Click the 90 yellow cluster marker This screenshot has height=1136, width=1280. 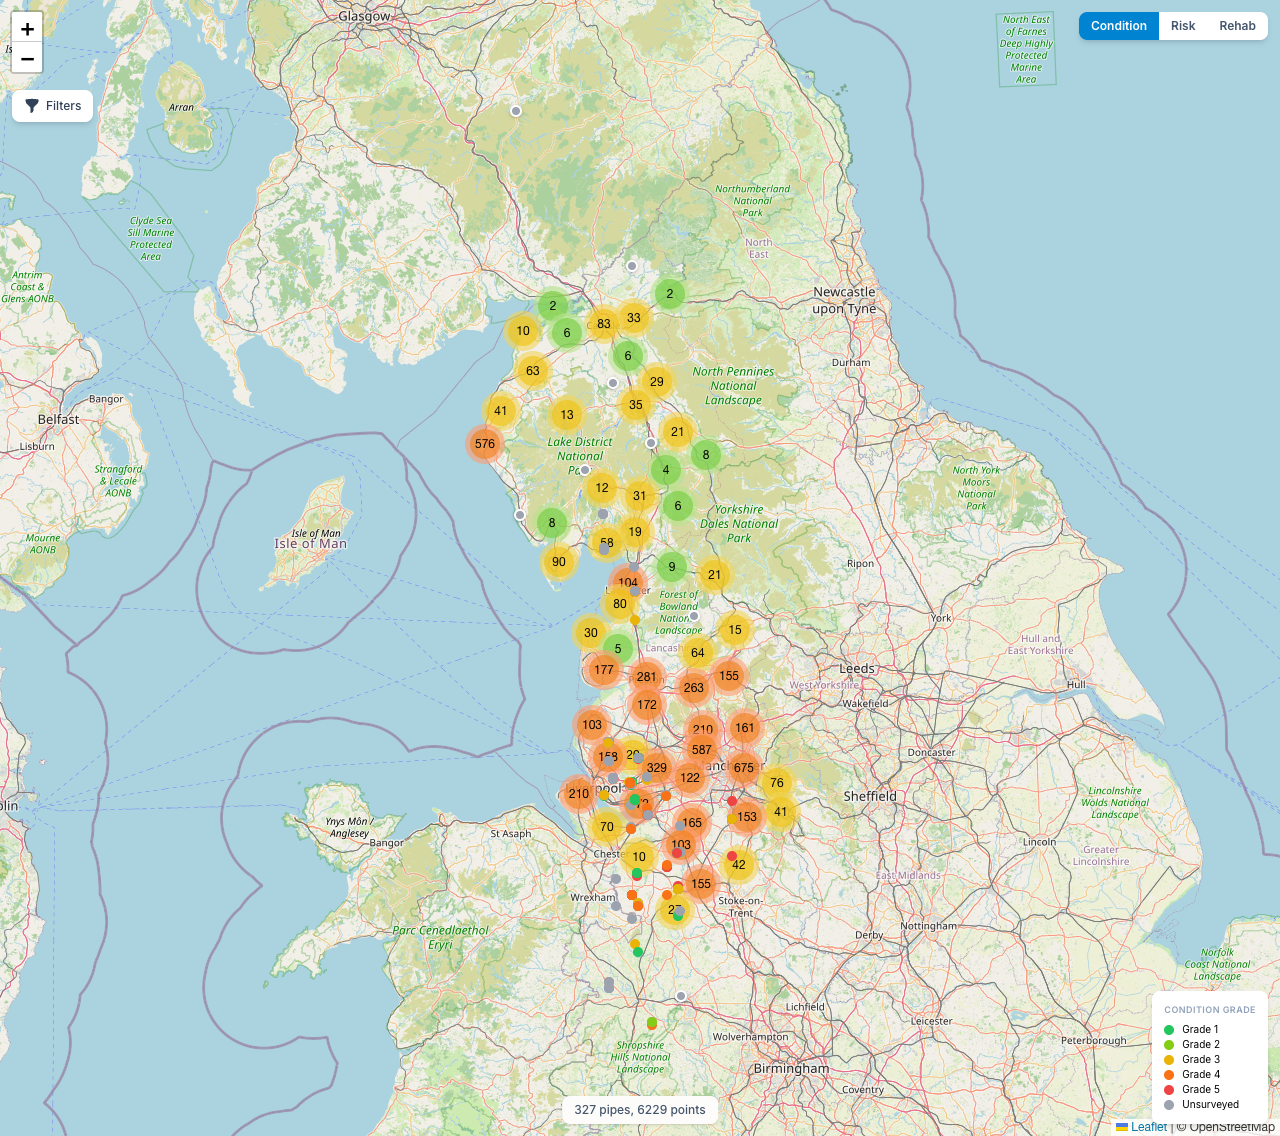(x=559, y=562)
